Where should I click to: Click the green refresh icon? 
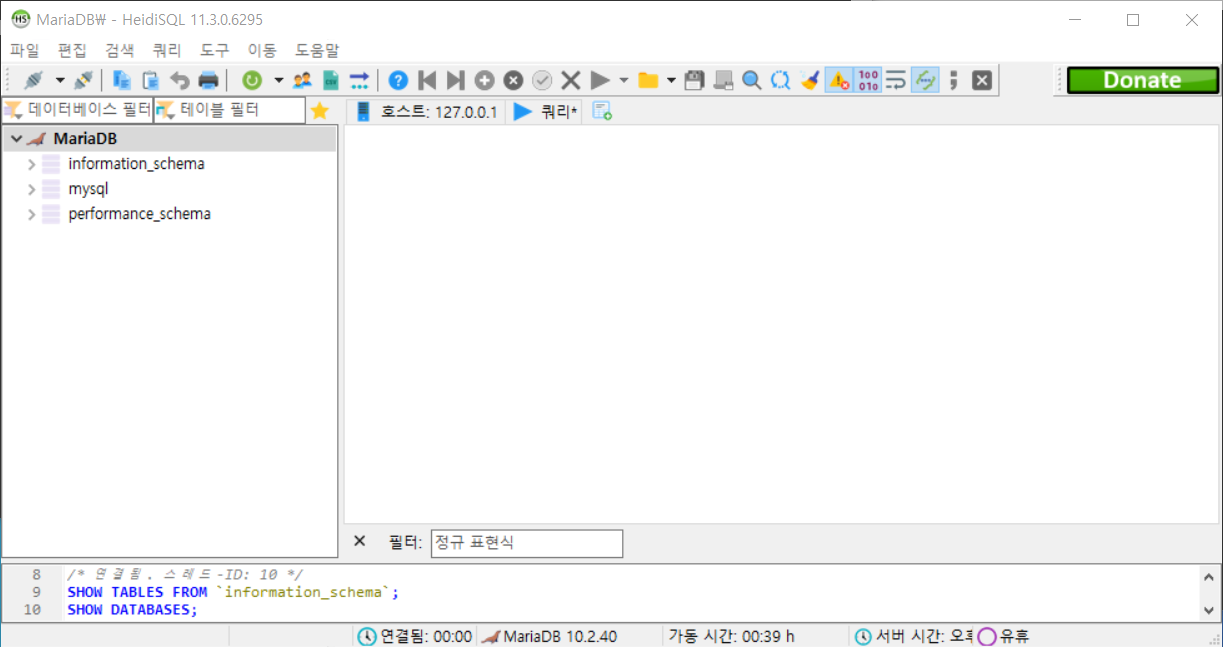tap(252, 80)
